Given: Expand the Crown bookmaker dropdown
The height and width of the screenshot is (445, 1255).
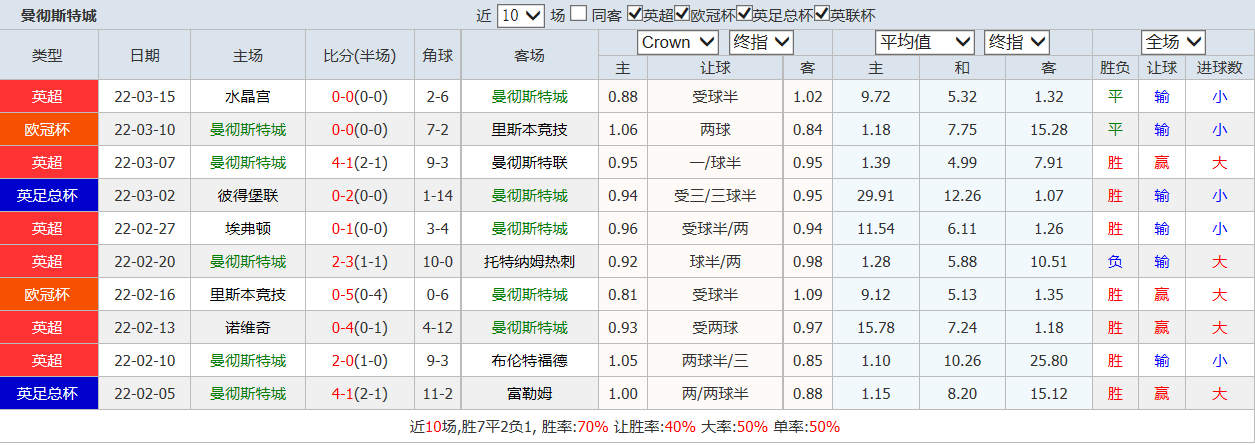Looking at the screenshot, I should (678, 42).
